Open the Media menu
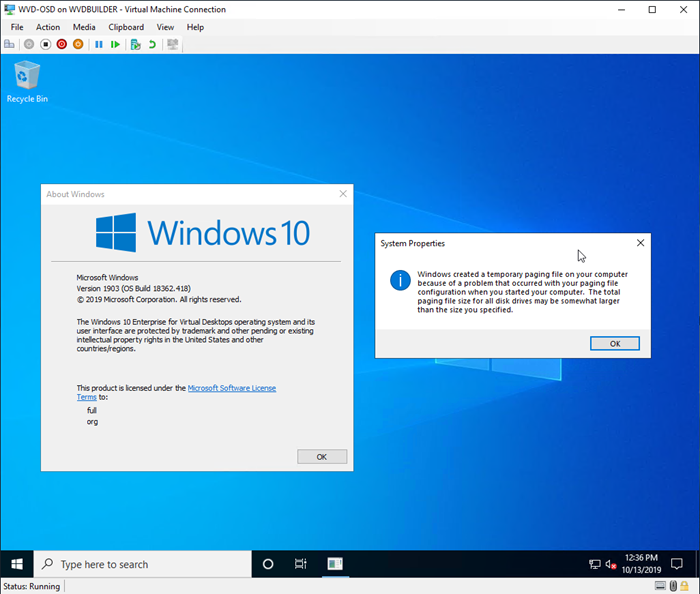Image resolution: width=700 pixels, height=594 pixels. [x=84, y=27]
